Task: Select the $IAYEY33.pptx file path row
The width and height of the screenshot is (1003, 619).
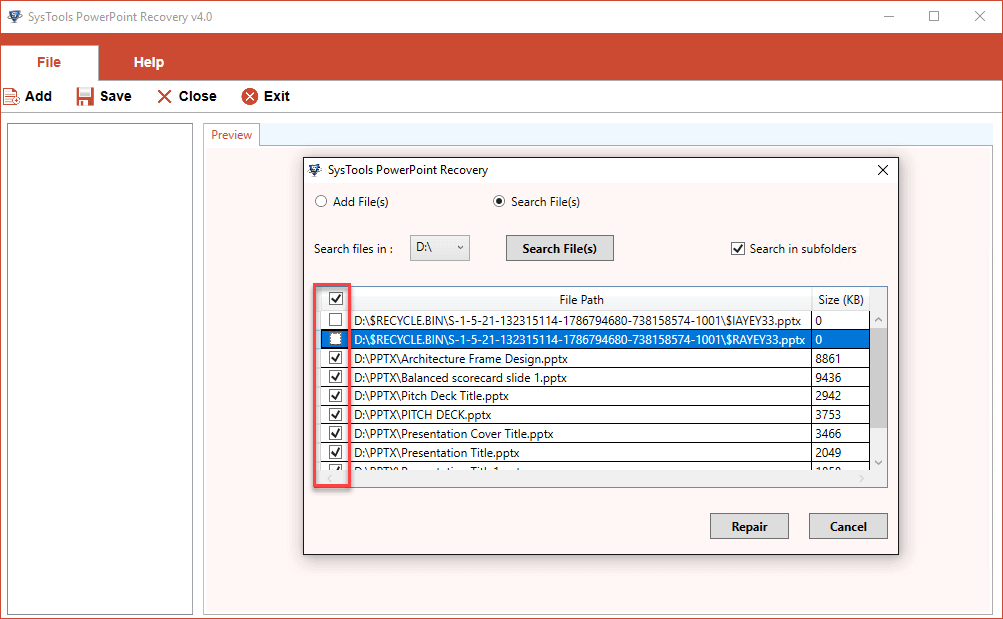Action: 581,320
